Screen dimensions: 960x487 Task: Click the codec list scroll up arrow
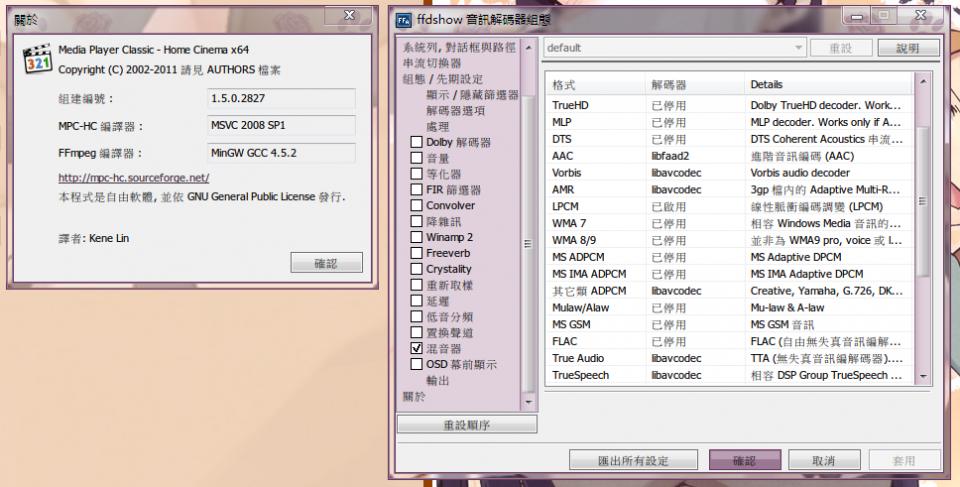point(923,81)
